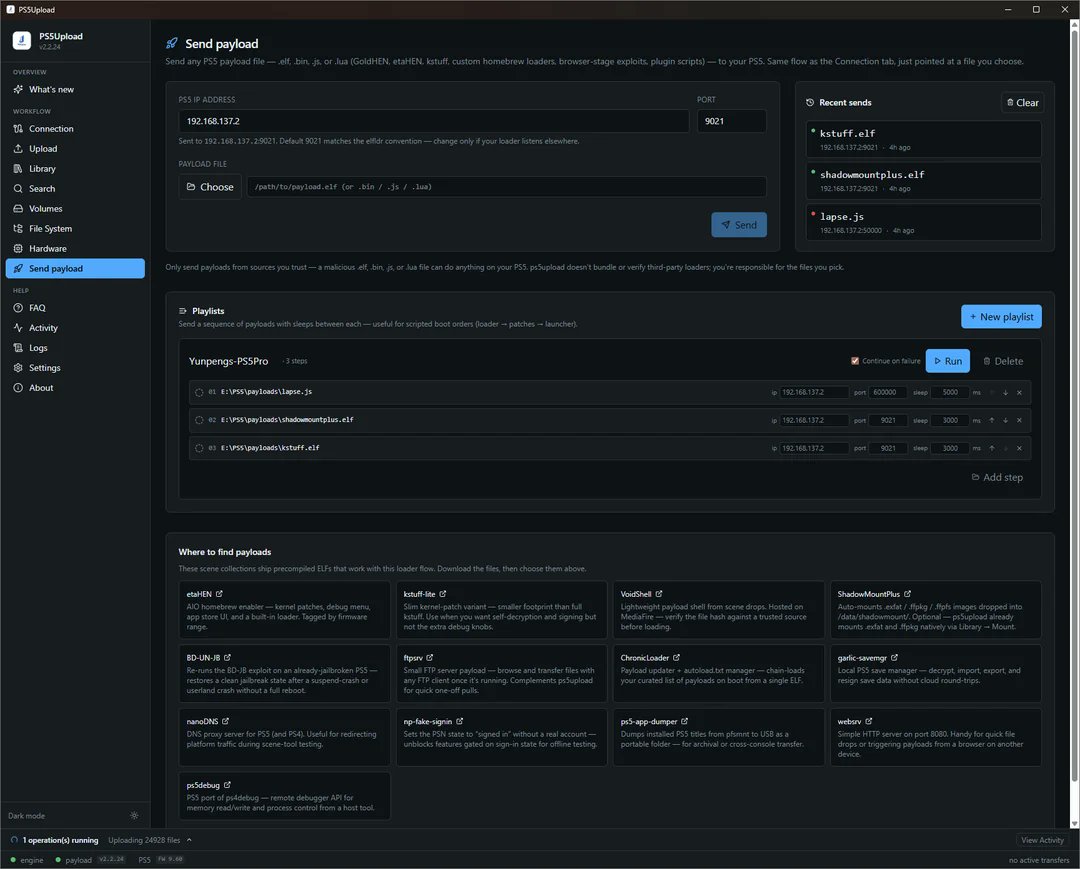Click the port field showing 9021 at top

click(731, 121)
